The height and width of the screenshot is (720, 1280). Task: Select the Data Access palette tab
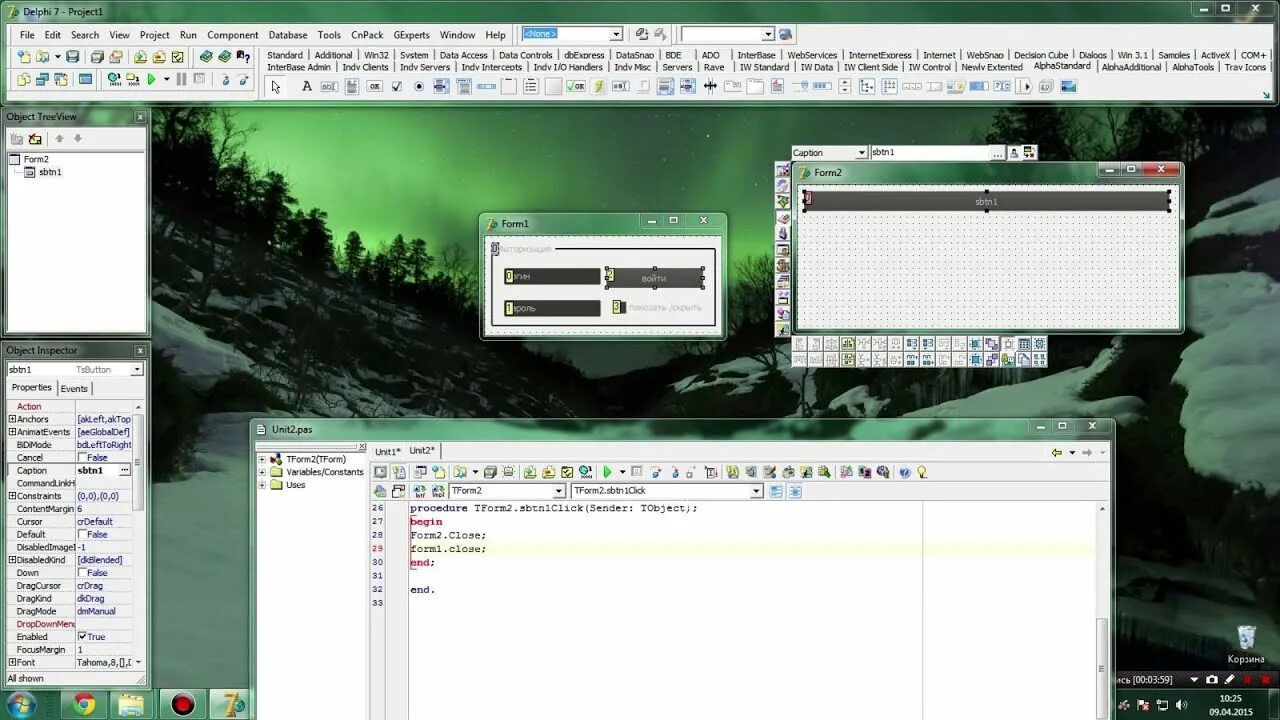(x=463, y=55)
